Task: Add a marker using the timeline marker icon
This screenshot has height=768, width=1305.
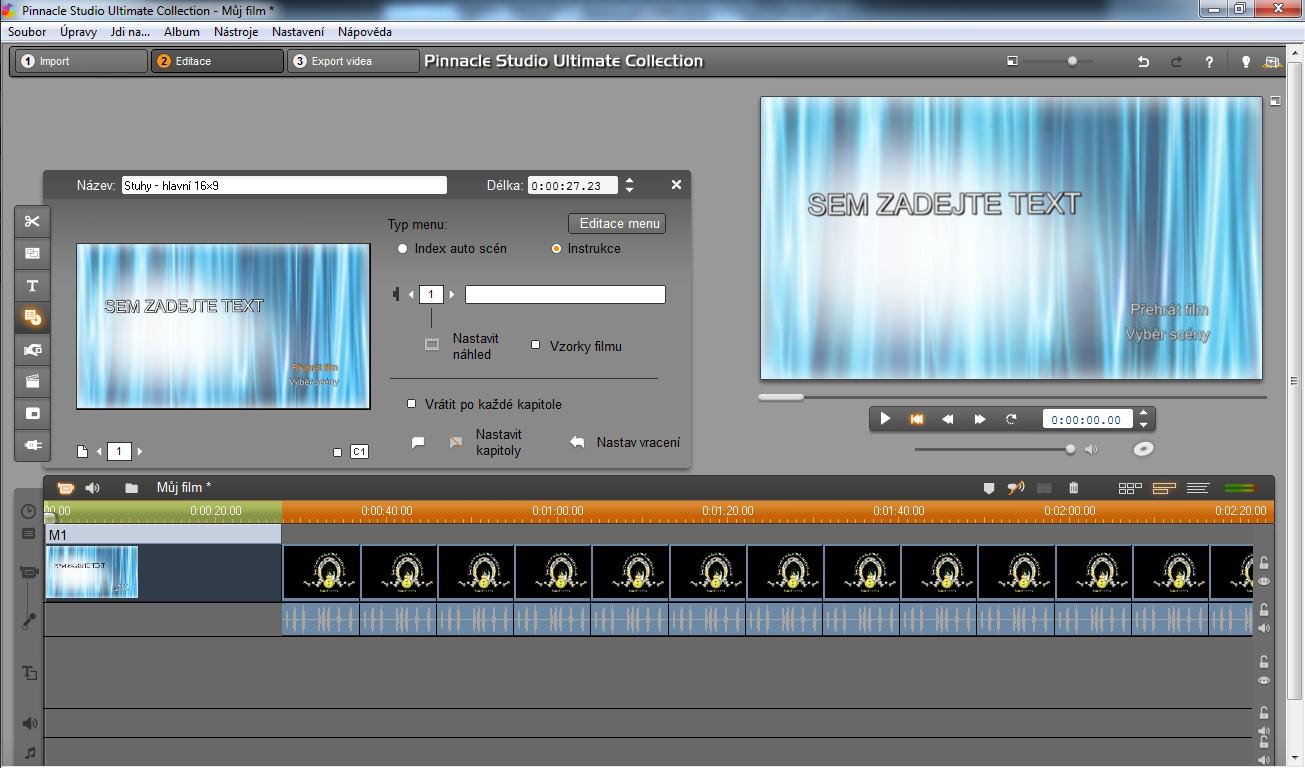Action: pos(989,488)
